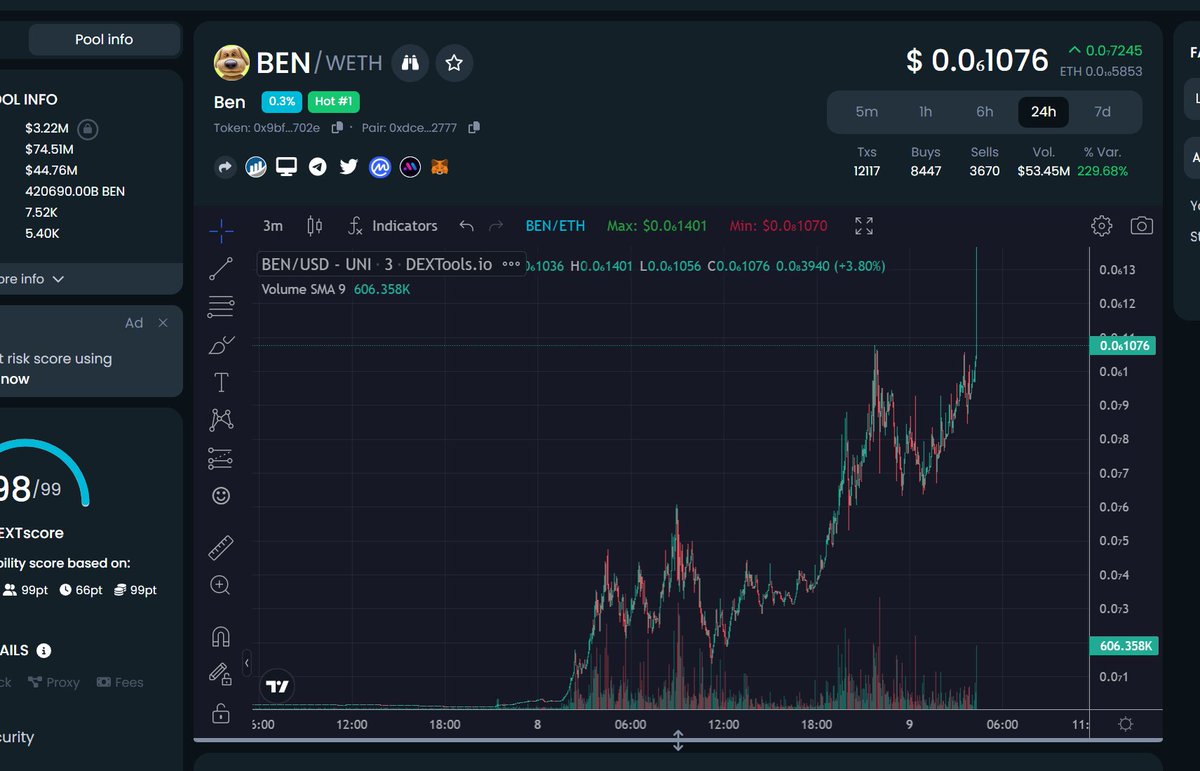1200x771 pixels.
Task: Enter fullscreen chart mode
Action: 864,226
